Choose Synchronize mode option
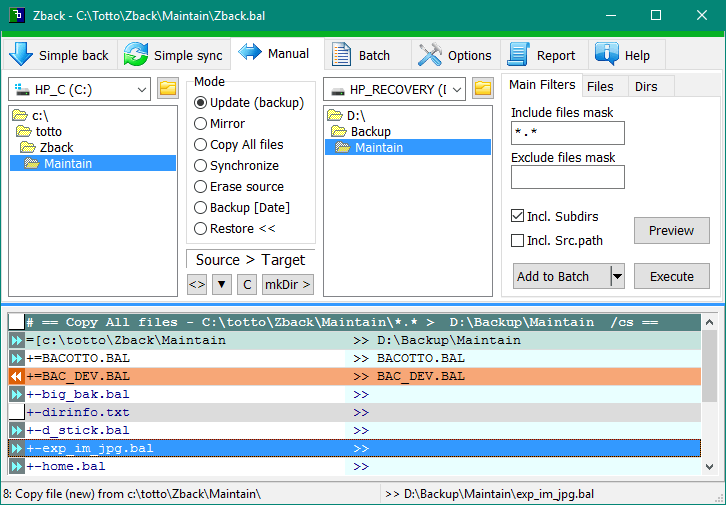Image resolution: width=726 pixels, height=505 pixels. click(201, 166)
